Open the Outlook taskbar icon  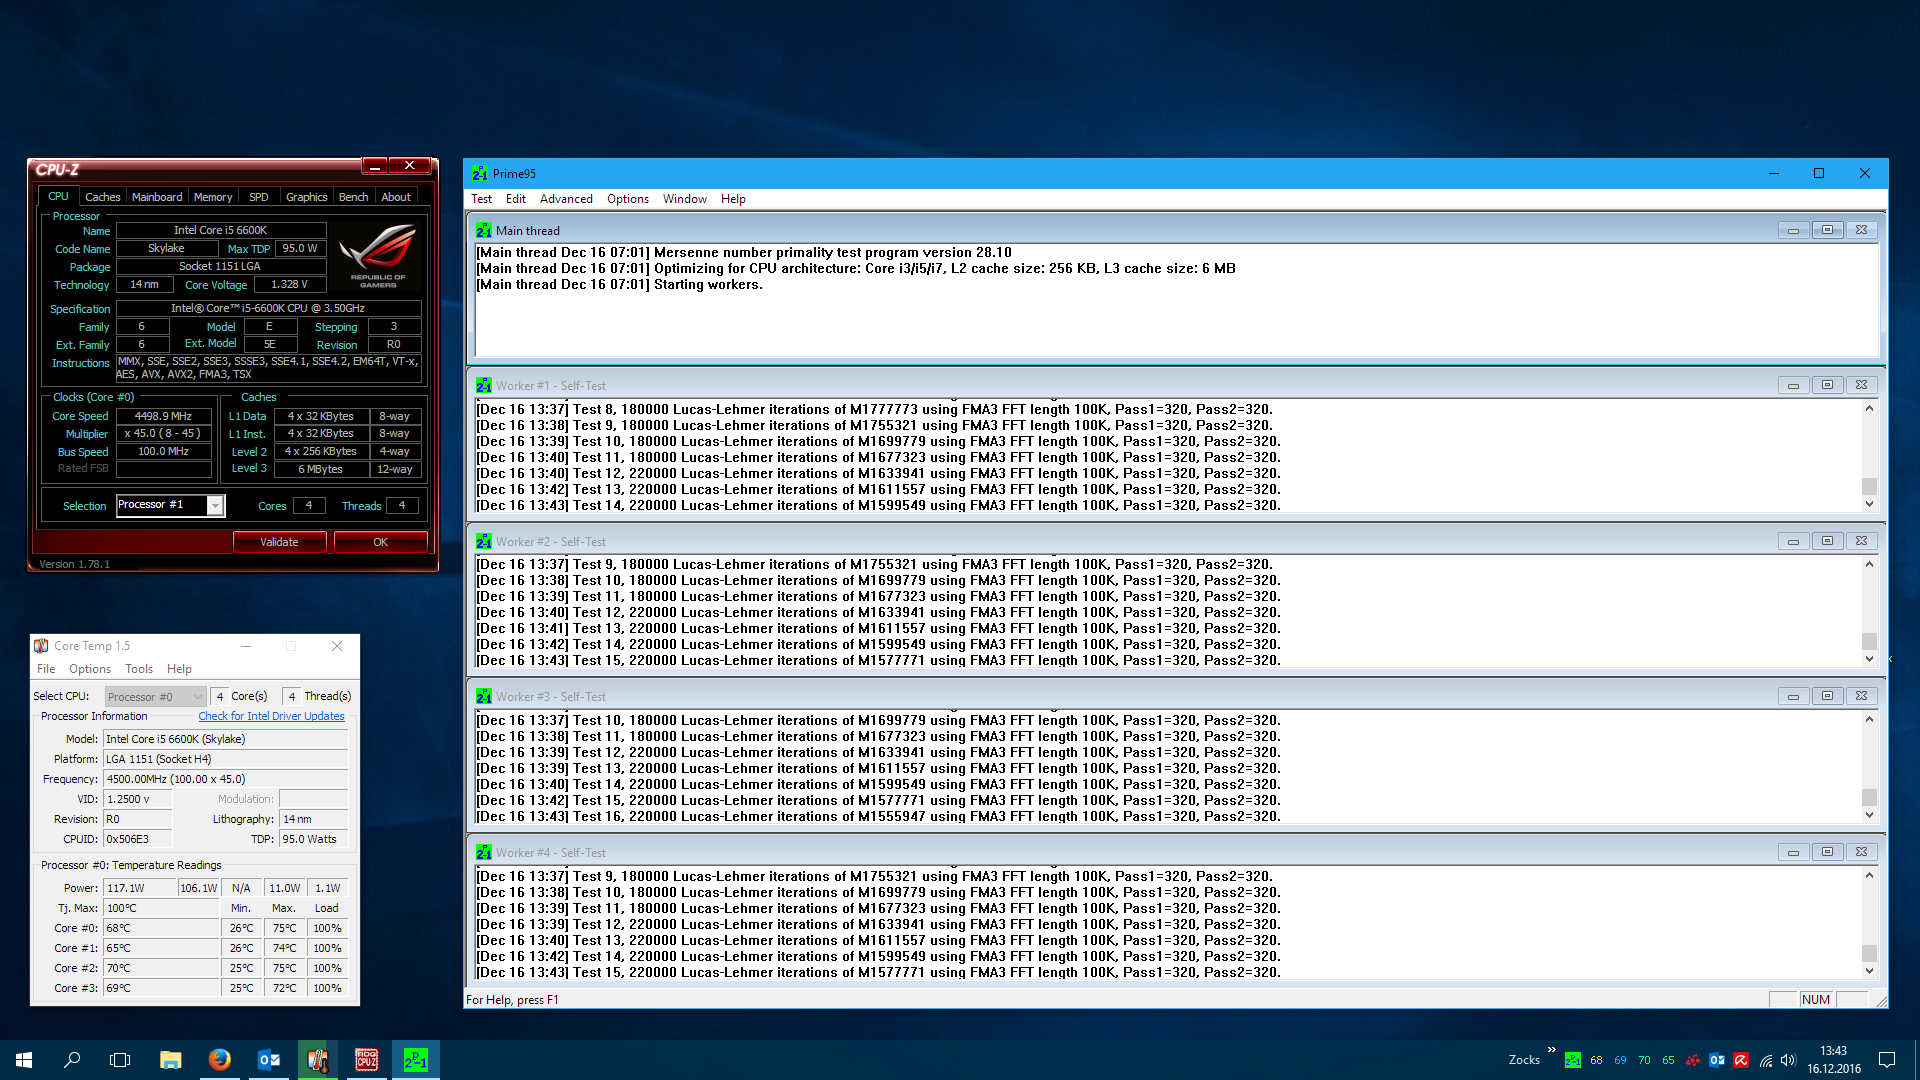pos(269,1060)
